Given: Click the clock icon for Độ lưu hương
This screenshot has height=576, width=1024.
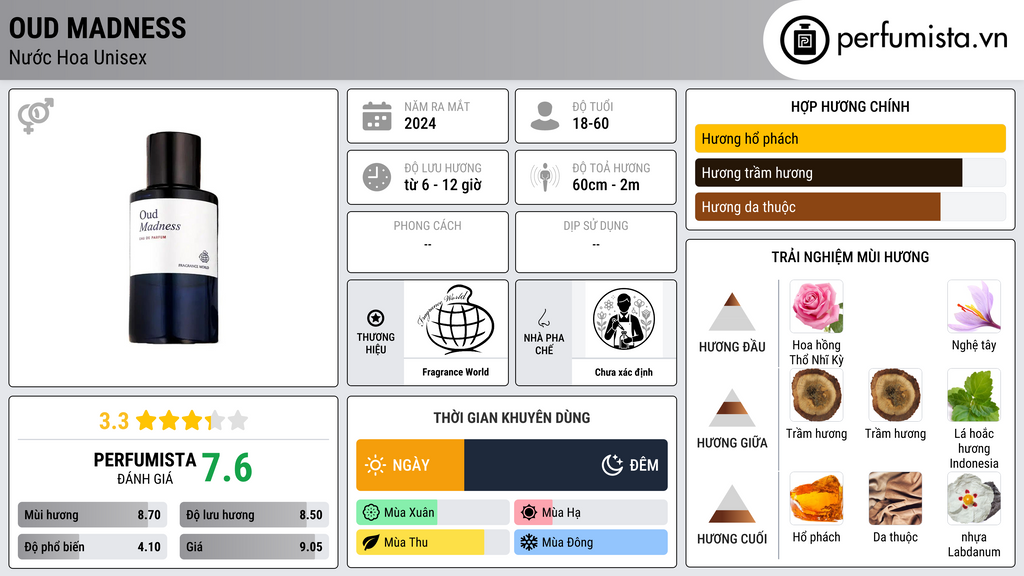Looking at the screenshot, I should click(377, 177).
